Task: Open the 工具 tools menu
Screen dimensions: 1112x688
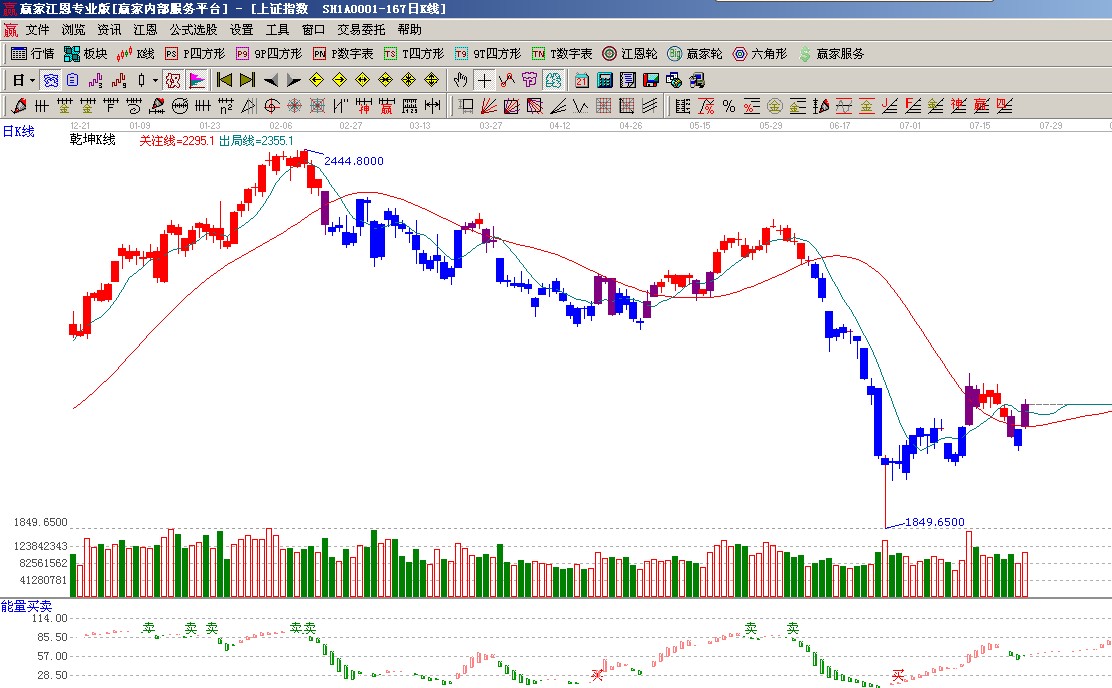Action: pyautogui.click(x=277, y=30)
